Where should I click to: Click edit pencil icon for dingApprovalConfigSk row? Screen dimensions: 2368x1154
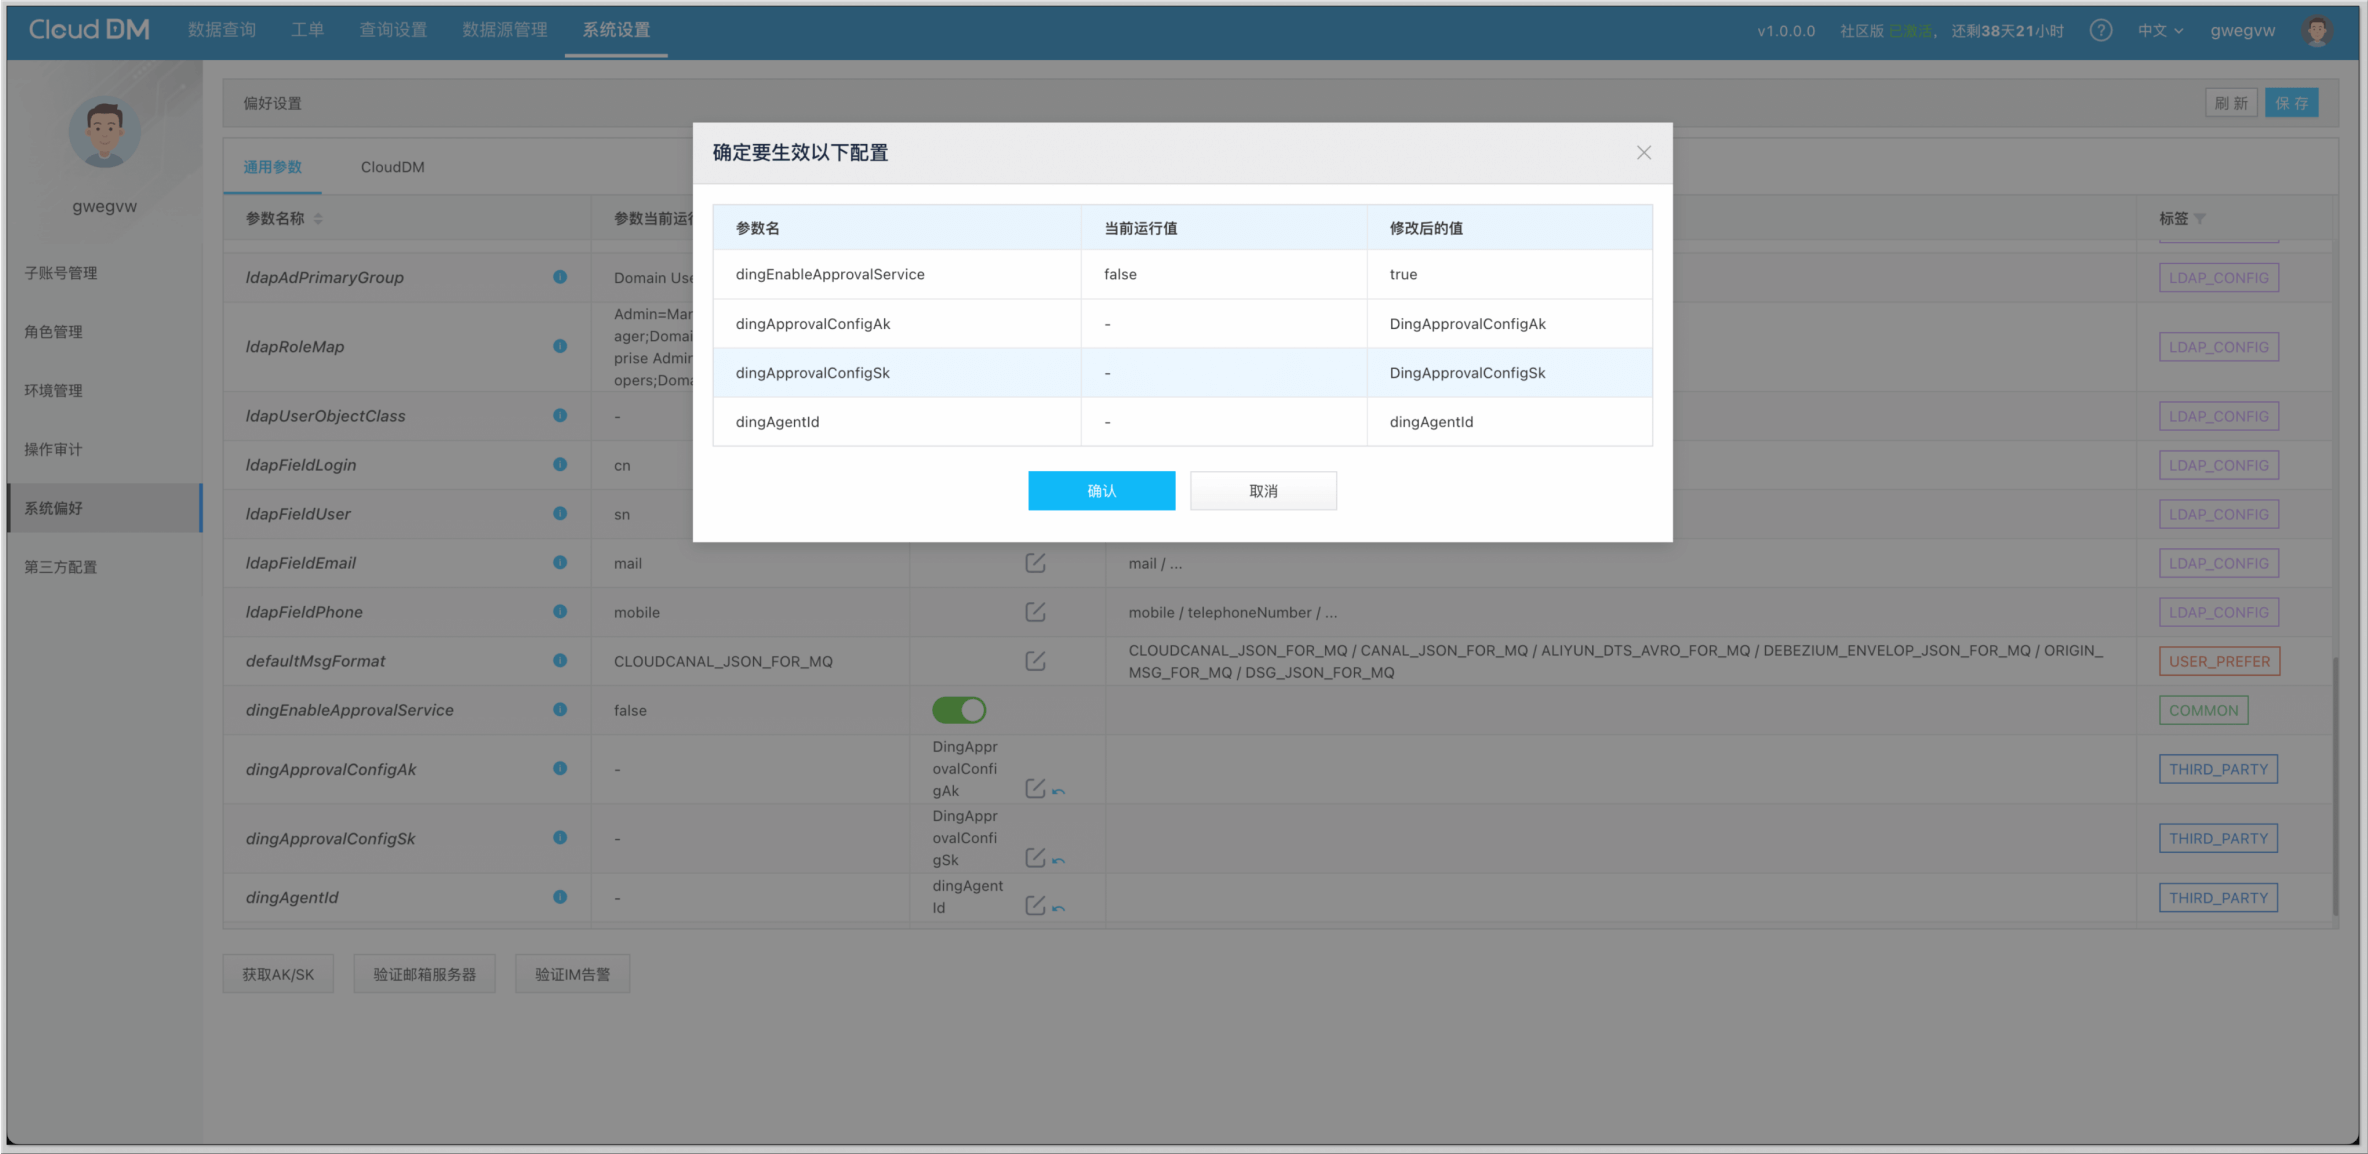(x=1035, y=858)
